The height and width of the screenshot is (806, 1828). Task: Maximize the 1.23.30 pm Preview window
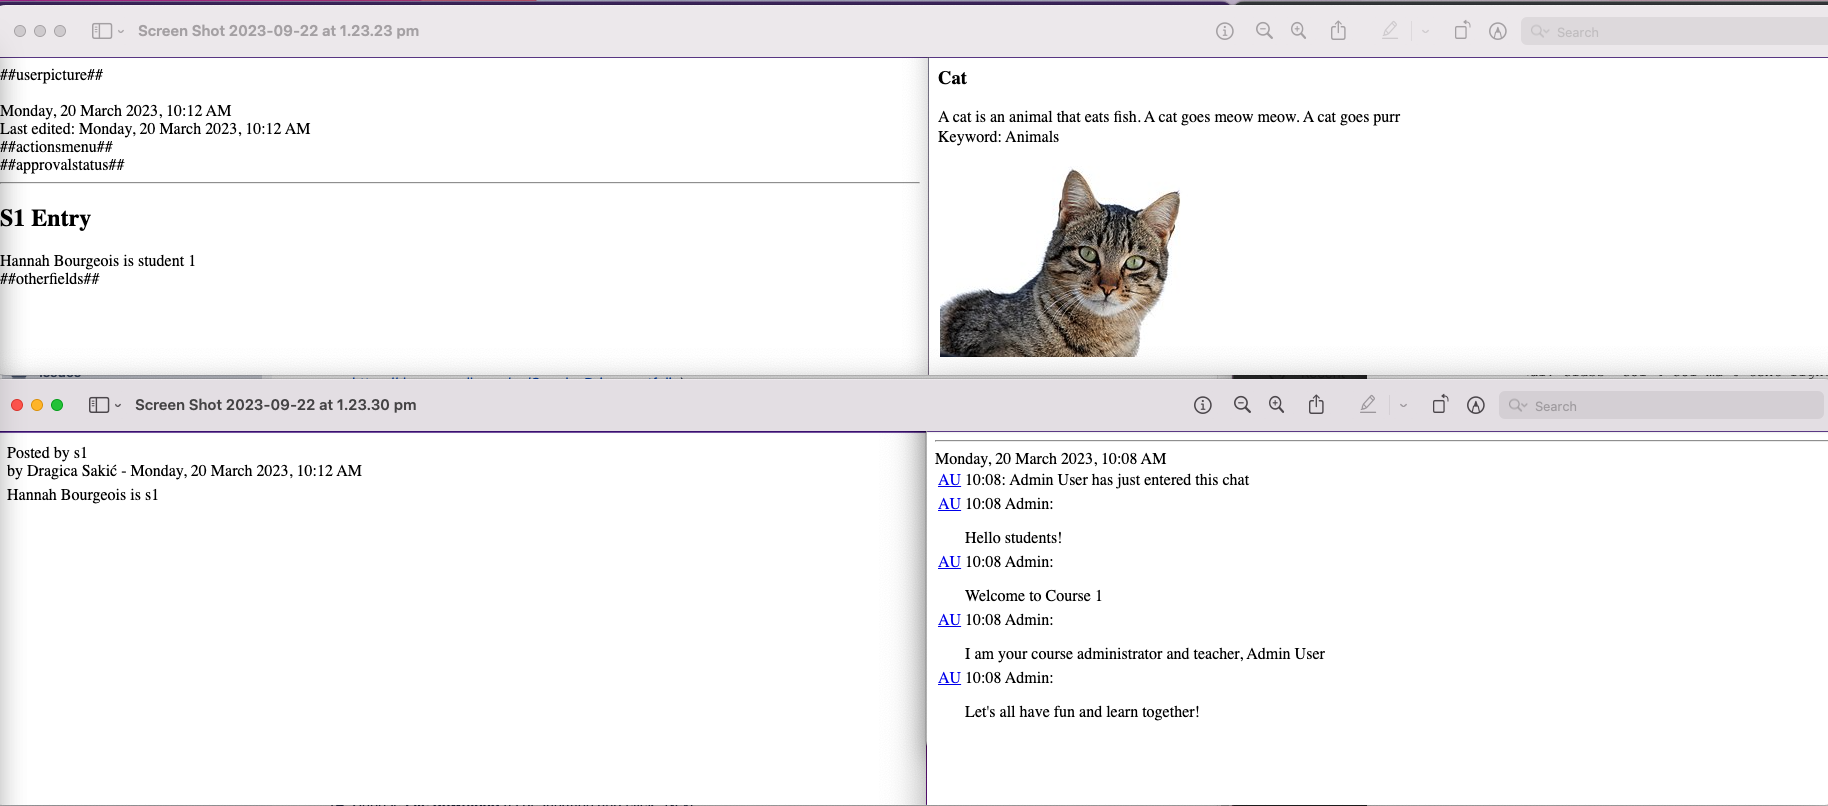(57, 405)
